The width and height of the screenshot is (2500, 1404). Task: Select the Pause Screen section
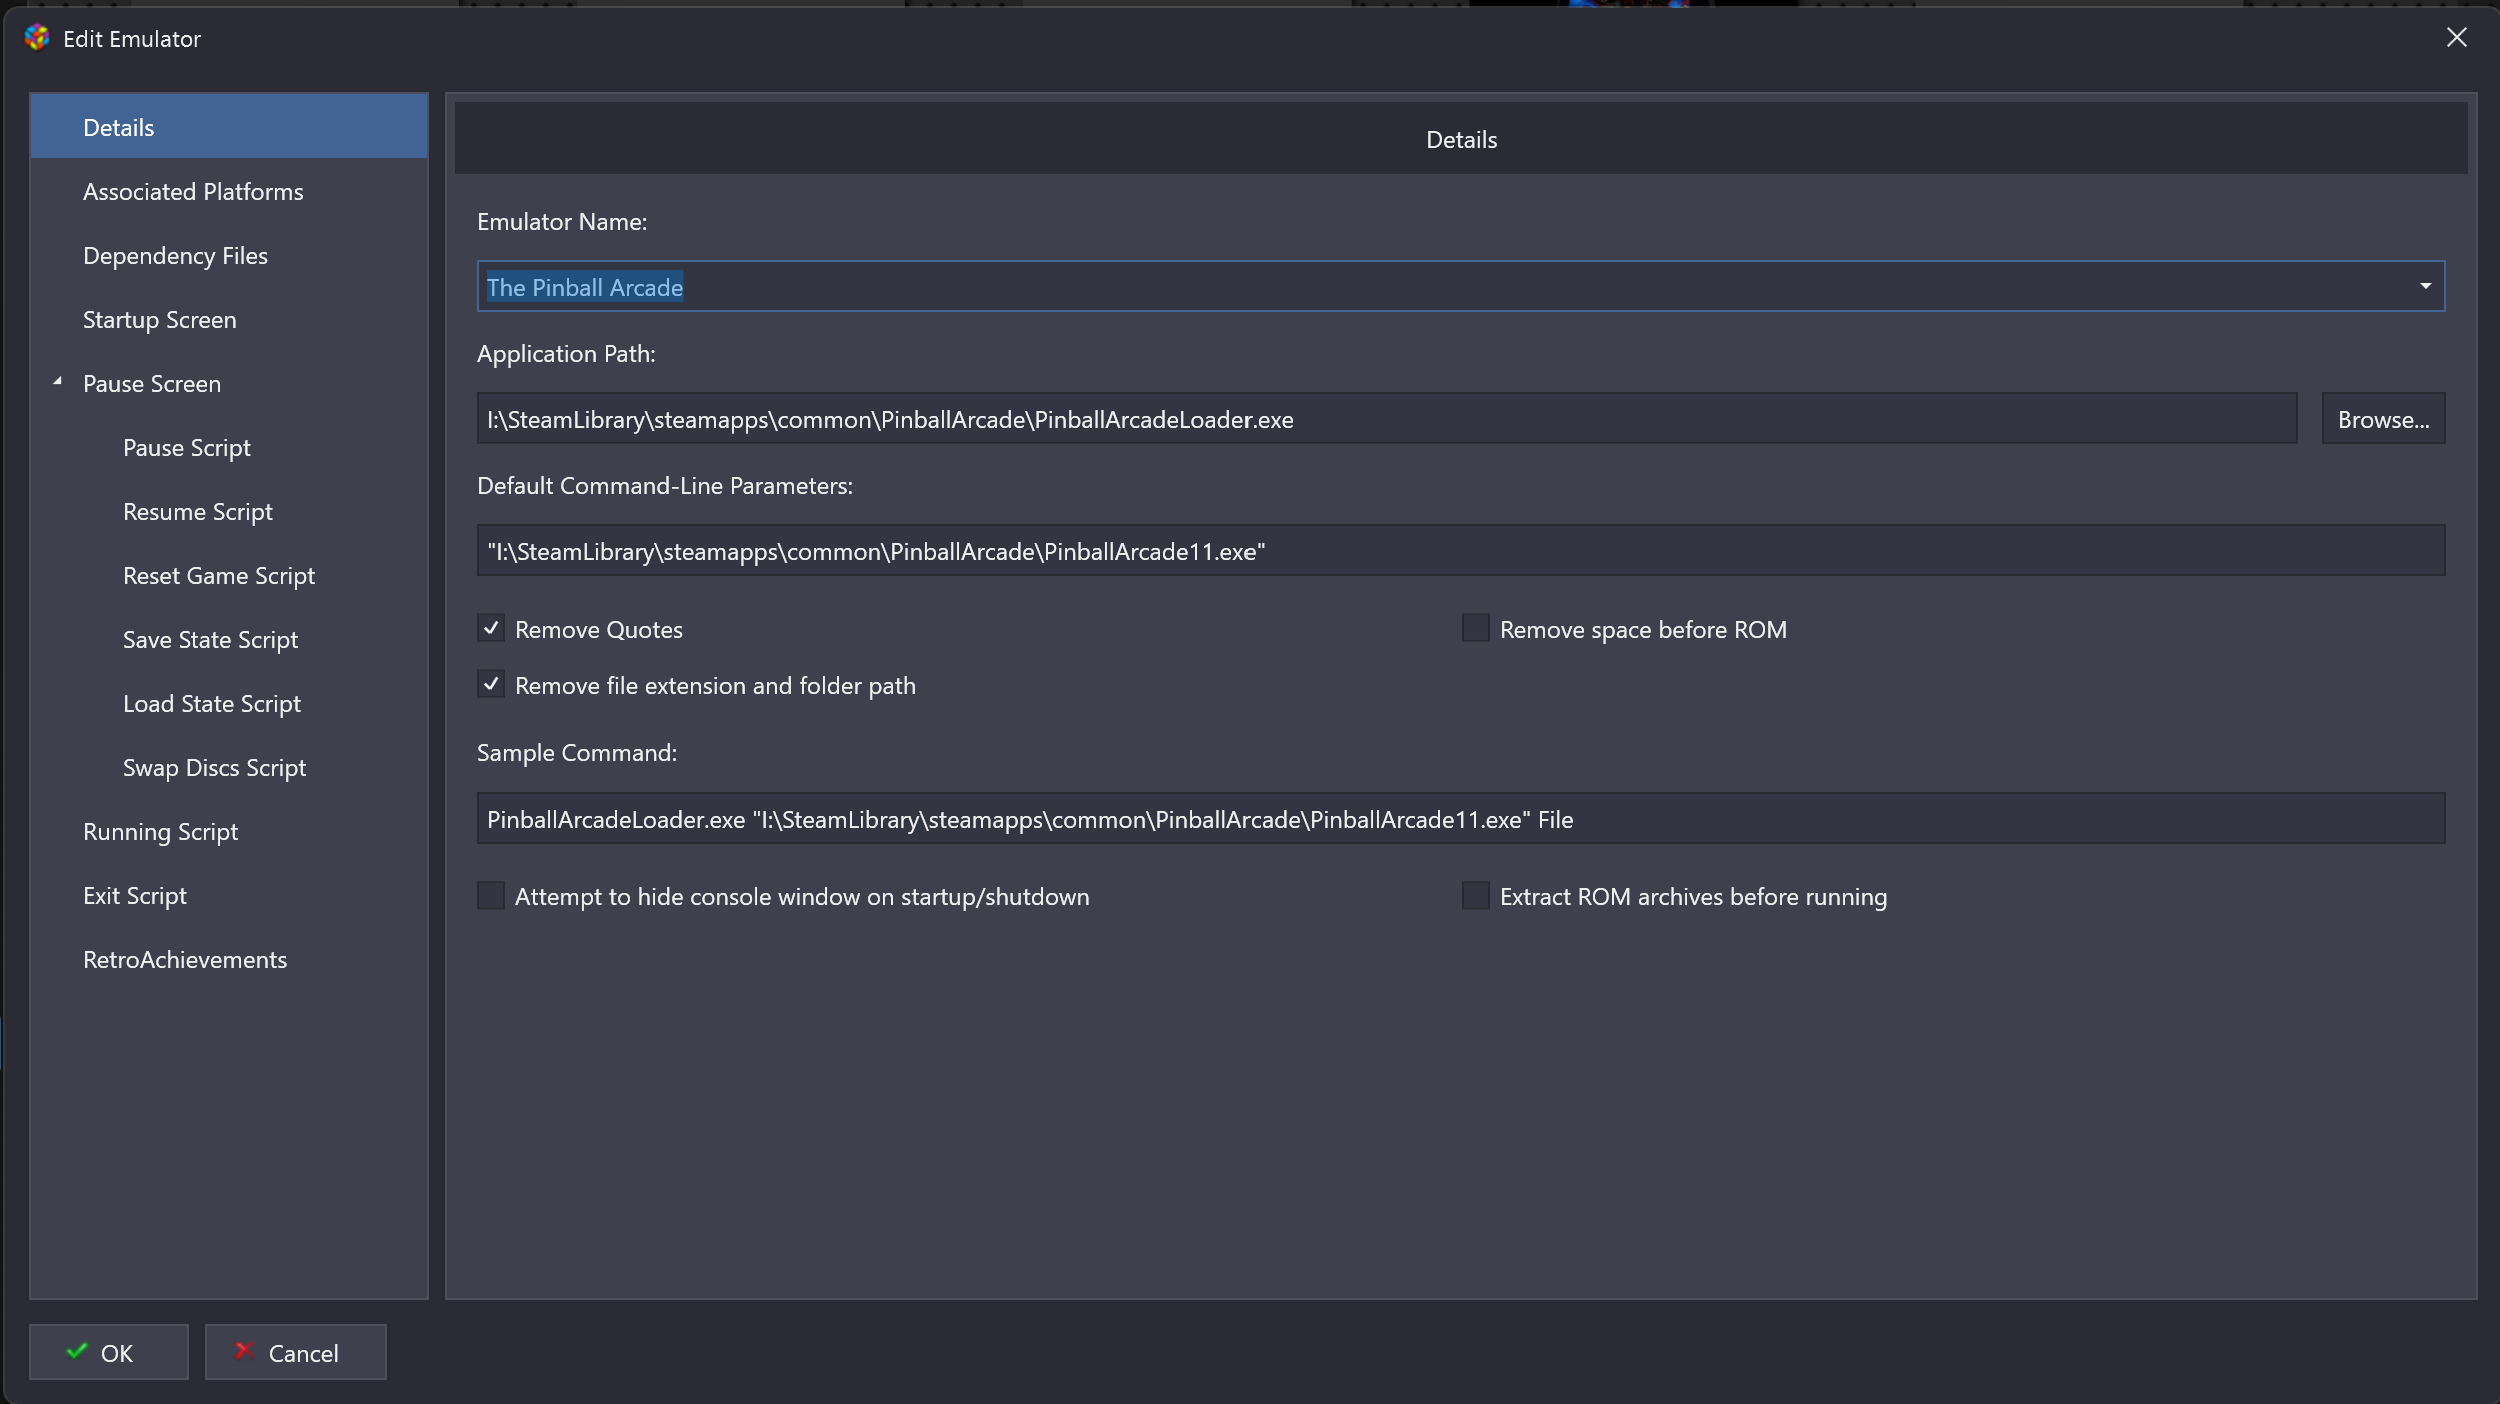(x=229, y=383)
